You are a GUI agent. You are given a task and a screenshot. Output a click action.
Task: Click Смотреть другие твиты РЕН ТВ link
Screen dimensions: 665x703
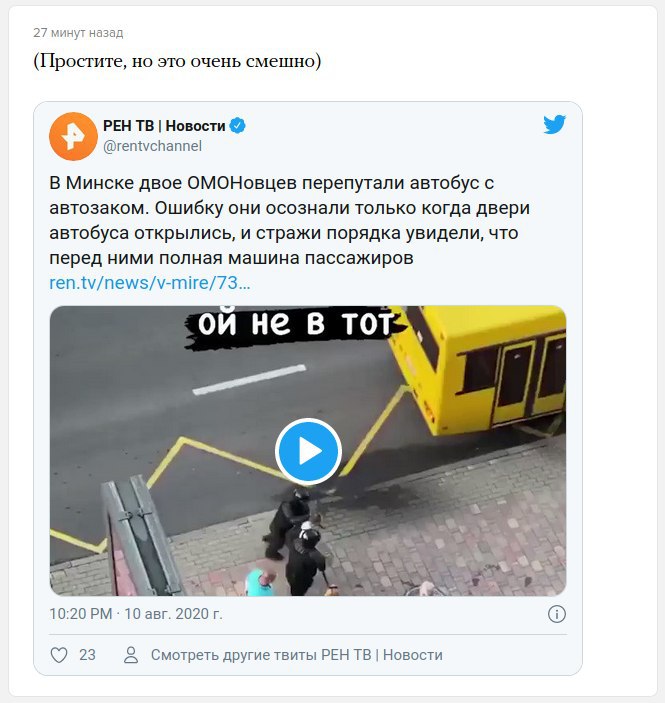[x=296, y=655]
